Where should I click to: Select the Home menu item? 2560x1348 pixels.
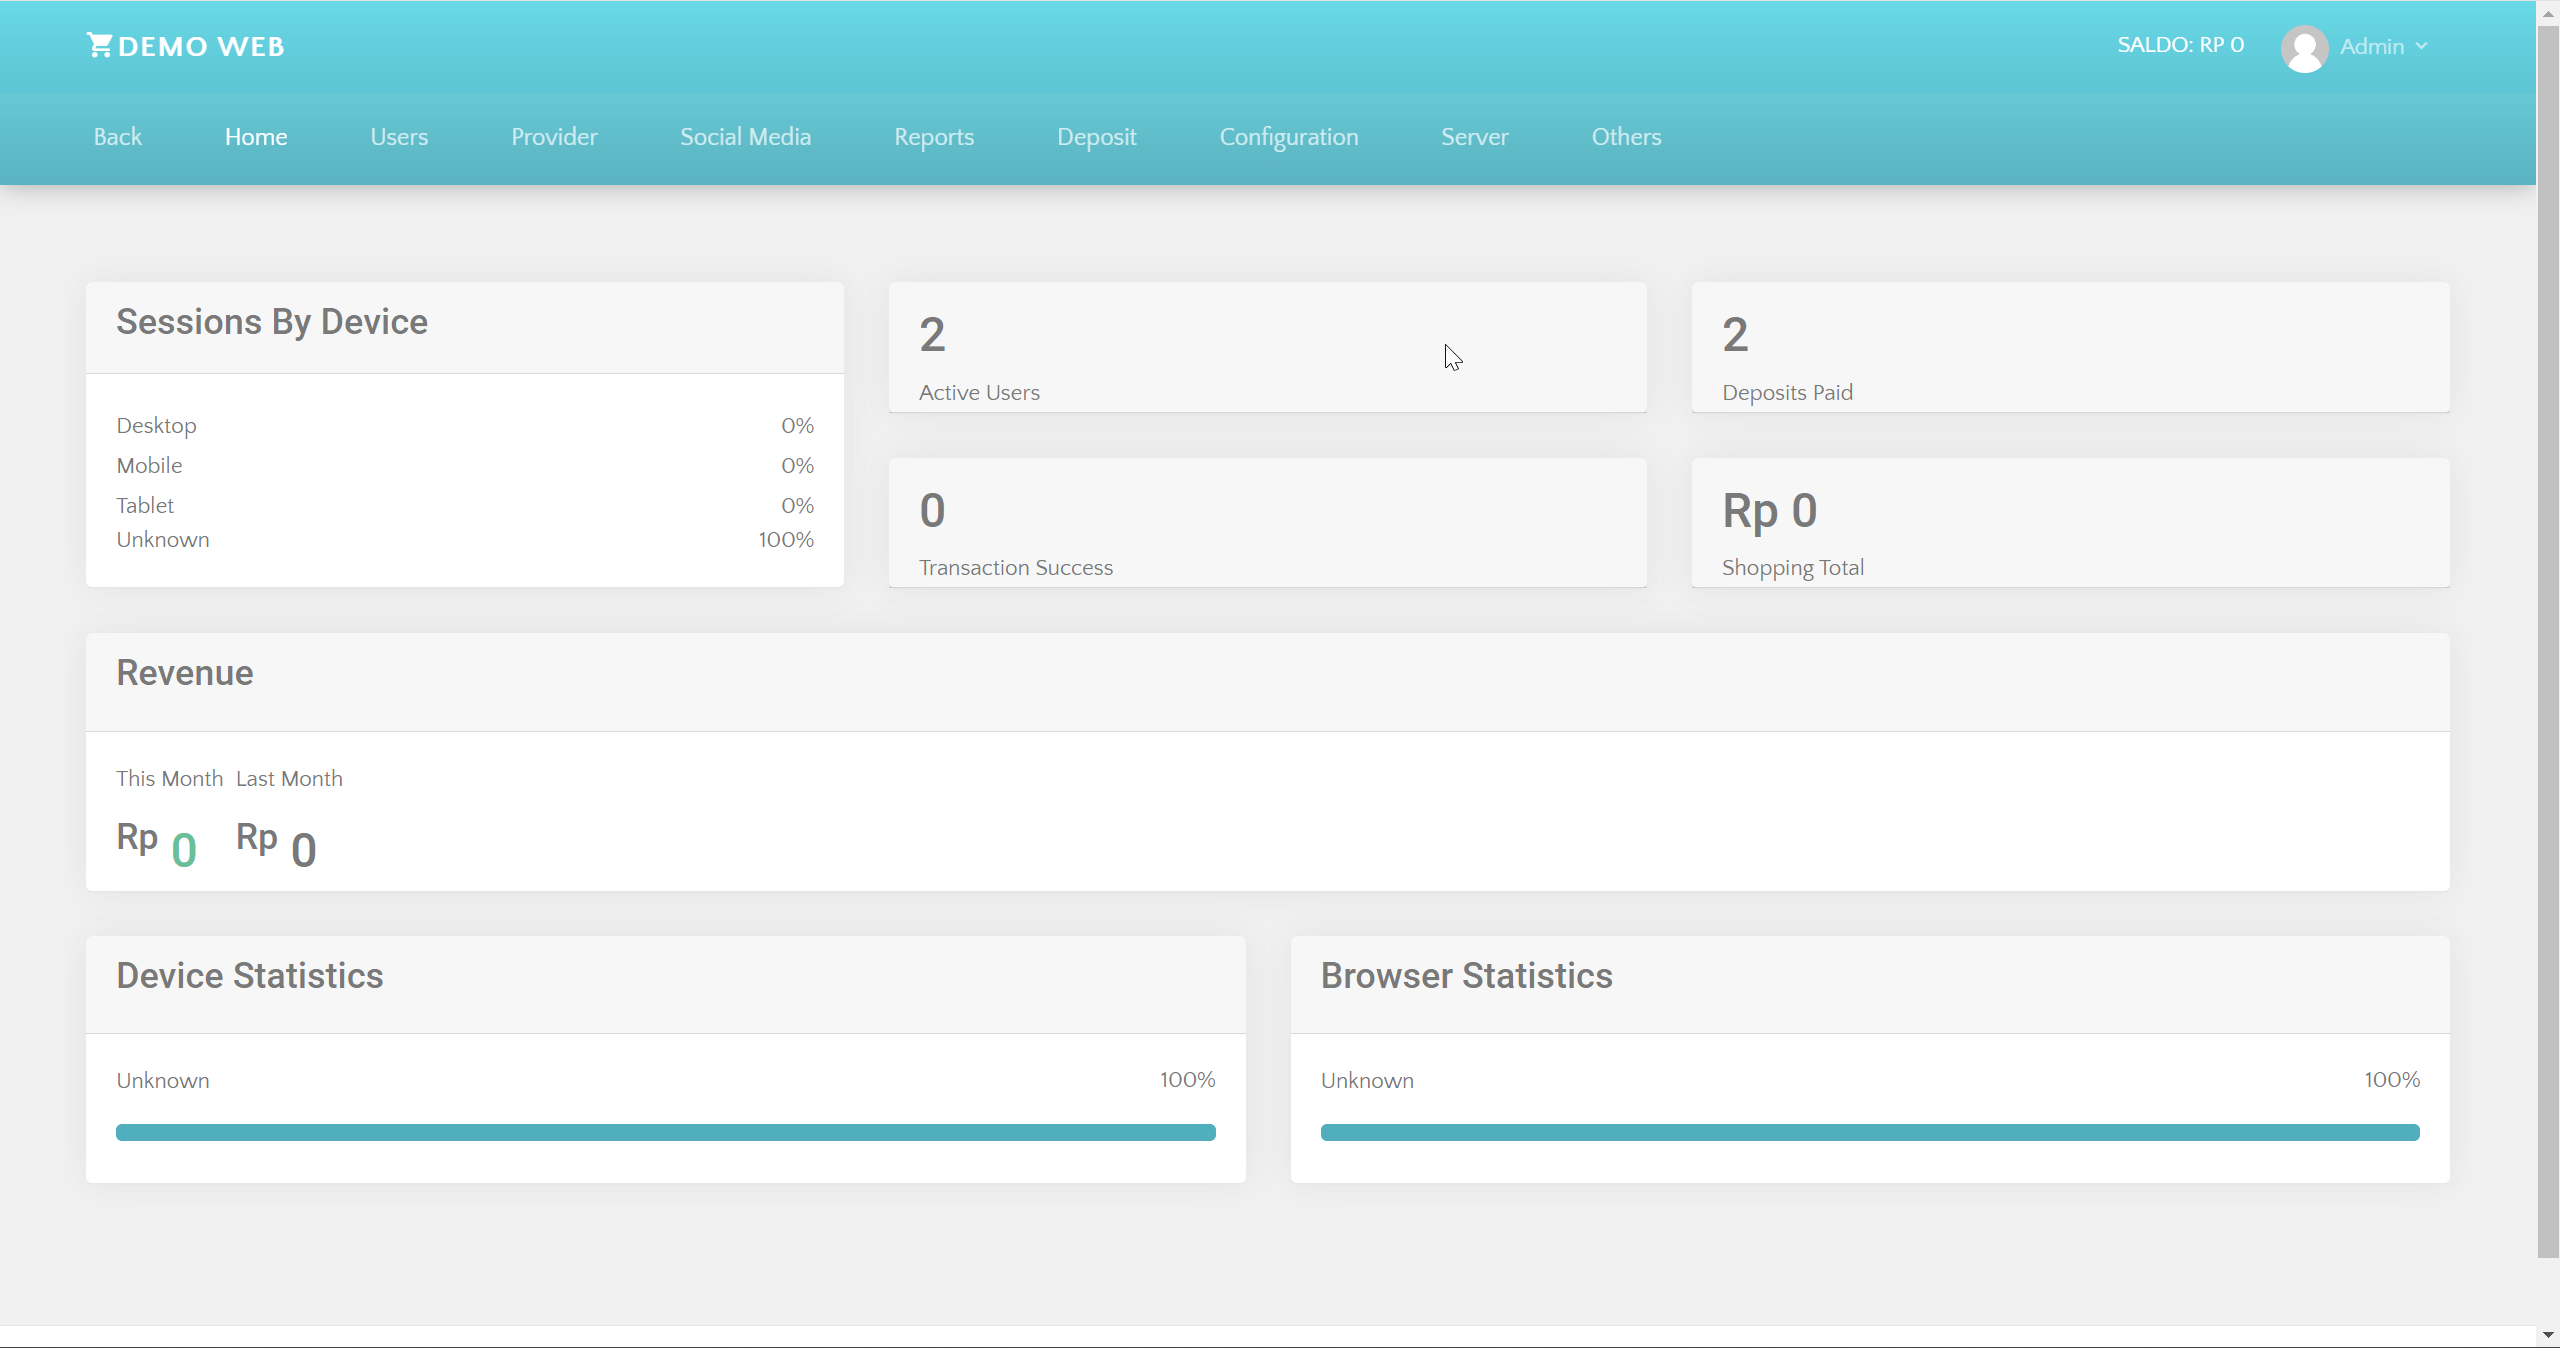click(x=256, y=137)
